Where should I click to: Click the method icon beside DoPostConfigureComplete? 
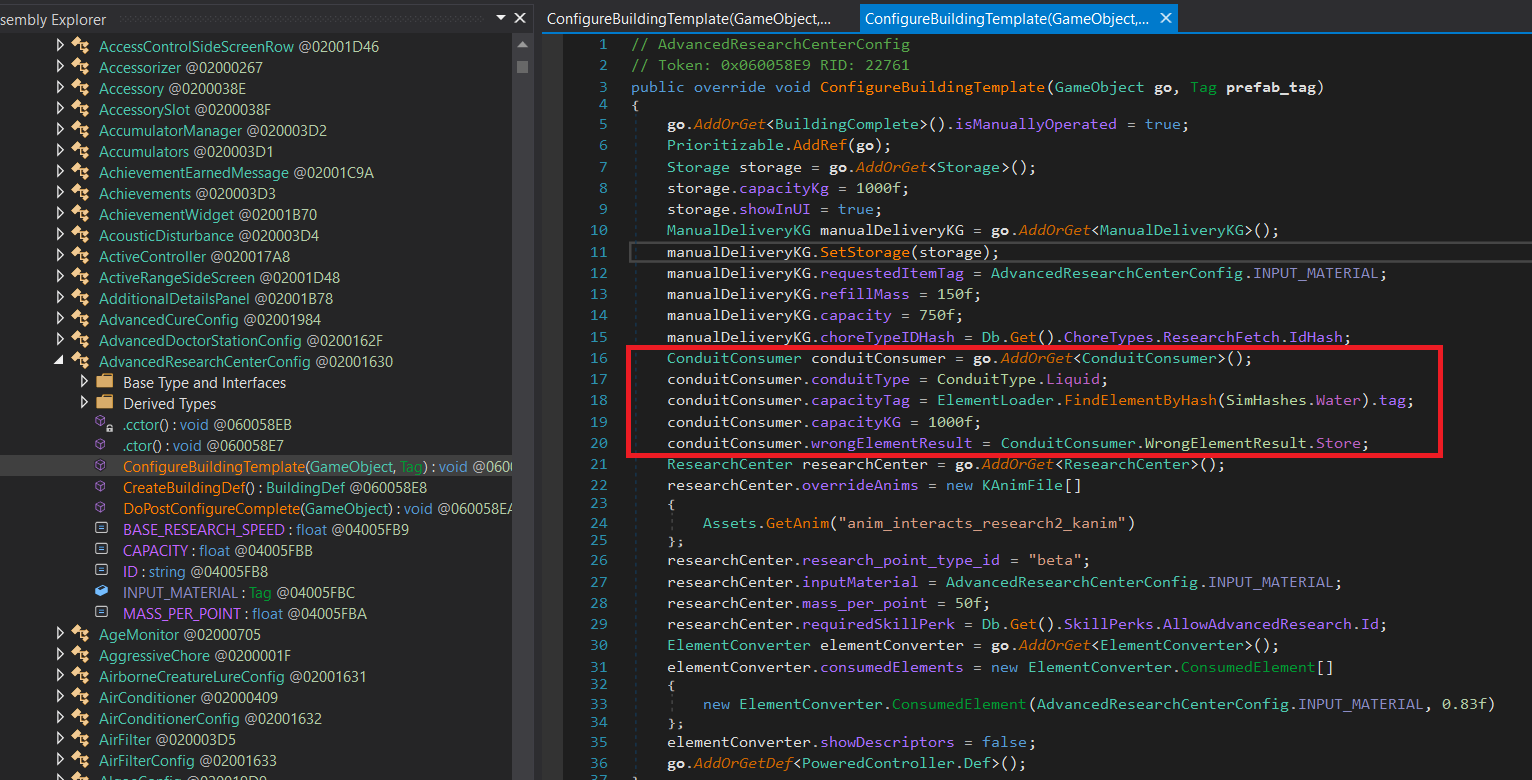101,509
